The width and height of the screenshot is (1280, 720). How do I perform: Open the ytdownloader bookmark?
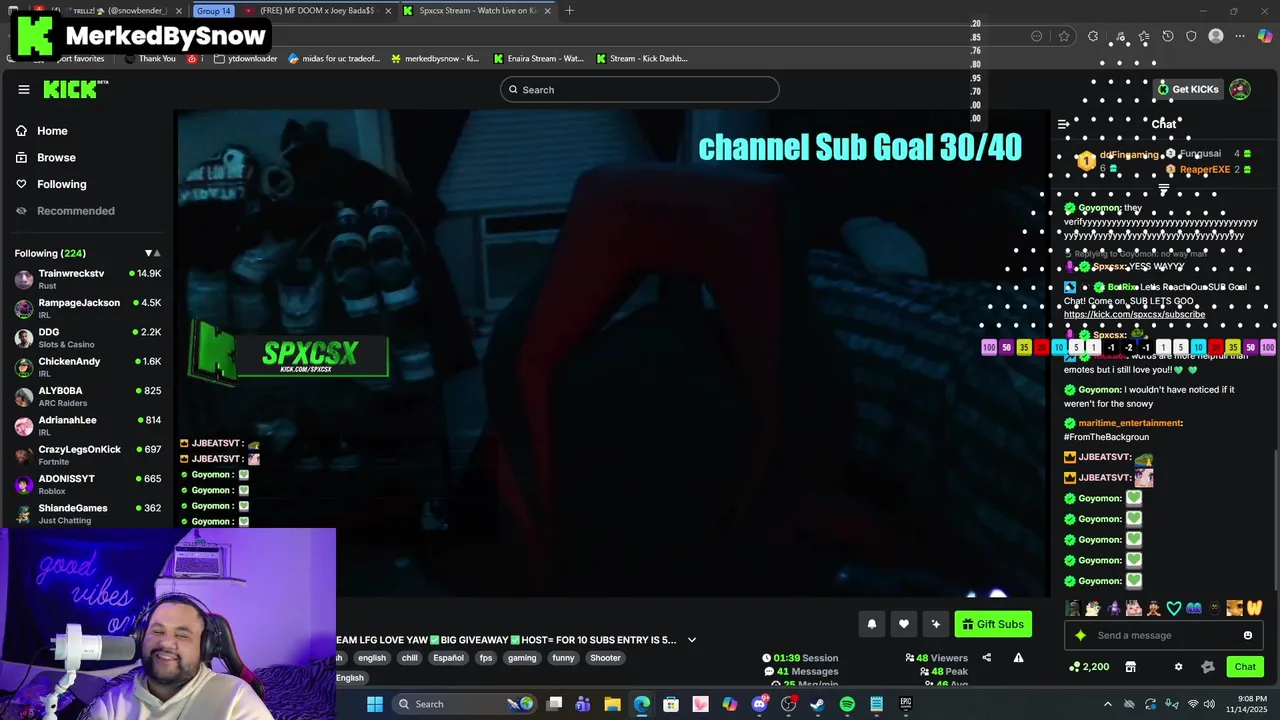click(x=246, y=59)
